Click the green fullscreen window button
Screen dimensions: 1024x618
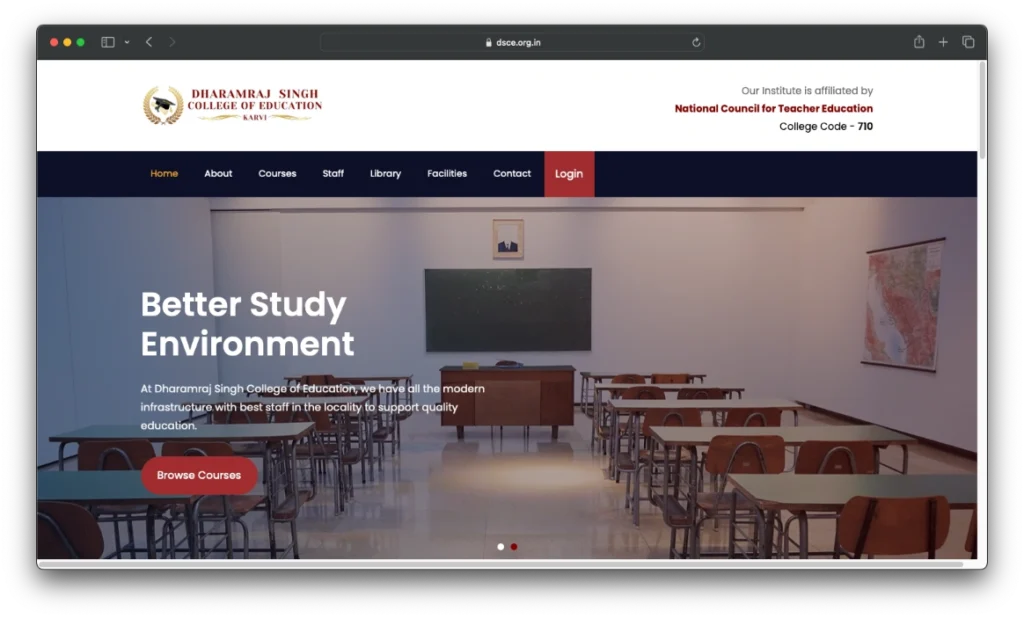80,42
